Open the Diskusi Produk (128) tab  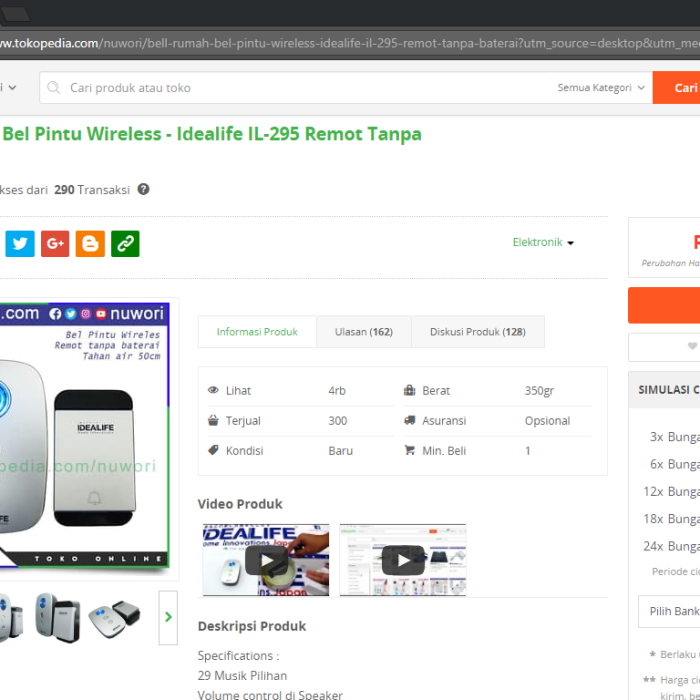(x=478, y=332)
